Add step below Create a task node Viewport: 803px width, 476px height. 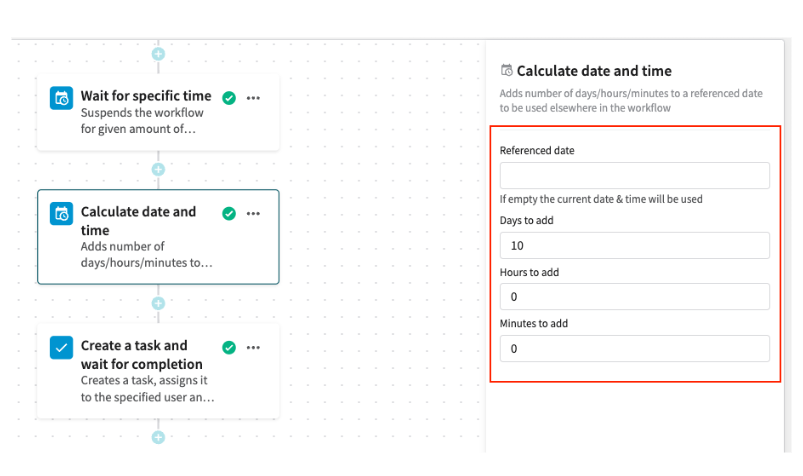pyautogui.click(x=157, y=437)
